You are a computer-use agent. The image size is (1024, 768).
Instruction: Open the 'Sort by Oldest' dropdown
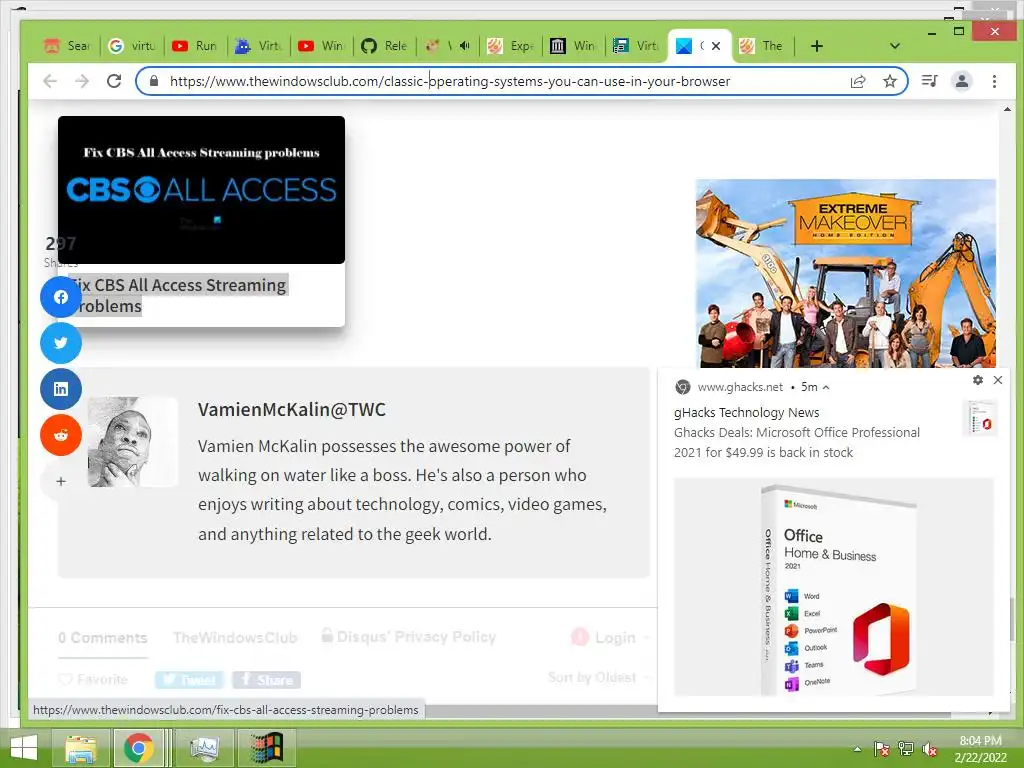(x=598, y=678)
